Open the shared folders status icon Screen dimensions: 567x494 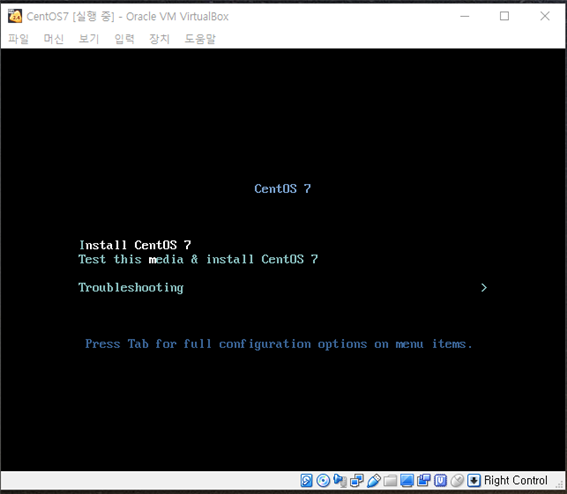[390, 481]
